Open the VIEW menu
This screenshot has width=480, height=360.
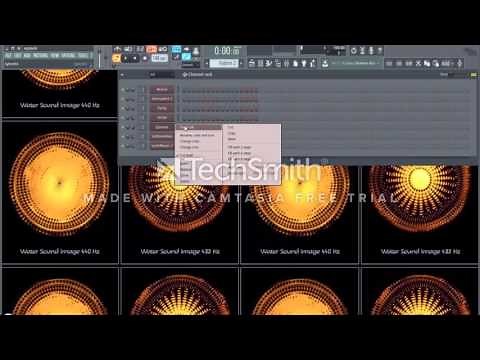click(x=55, y=56)
